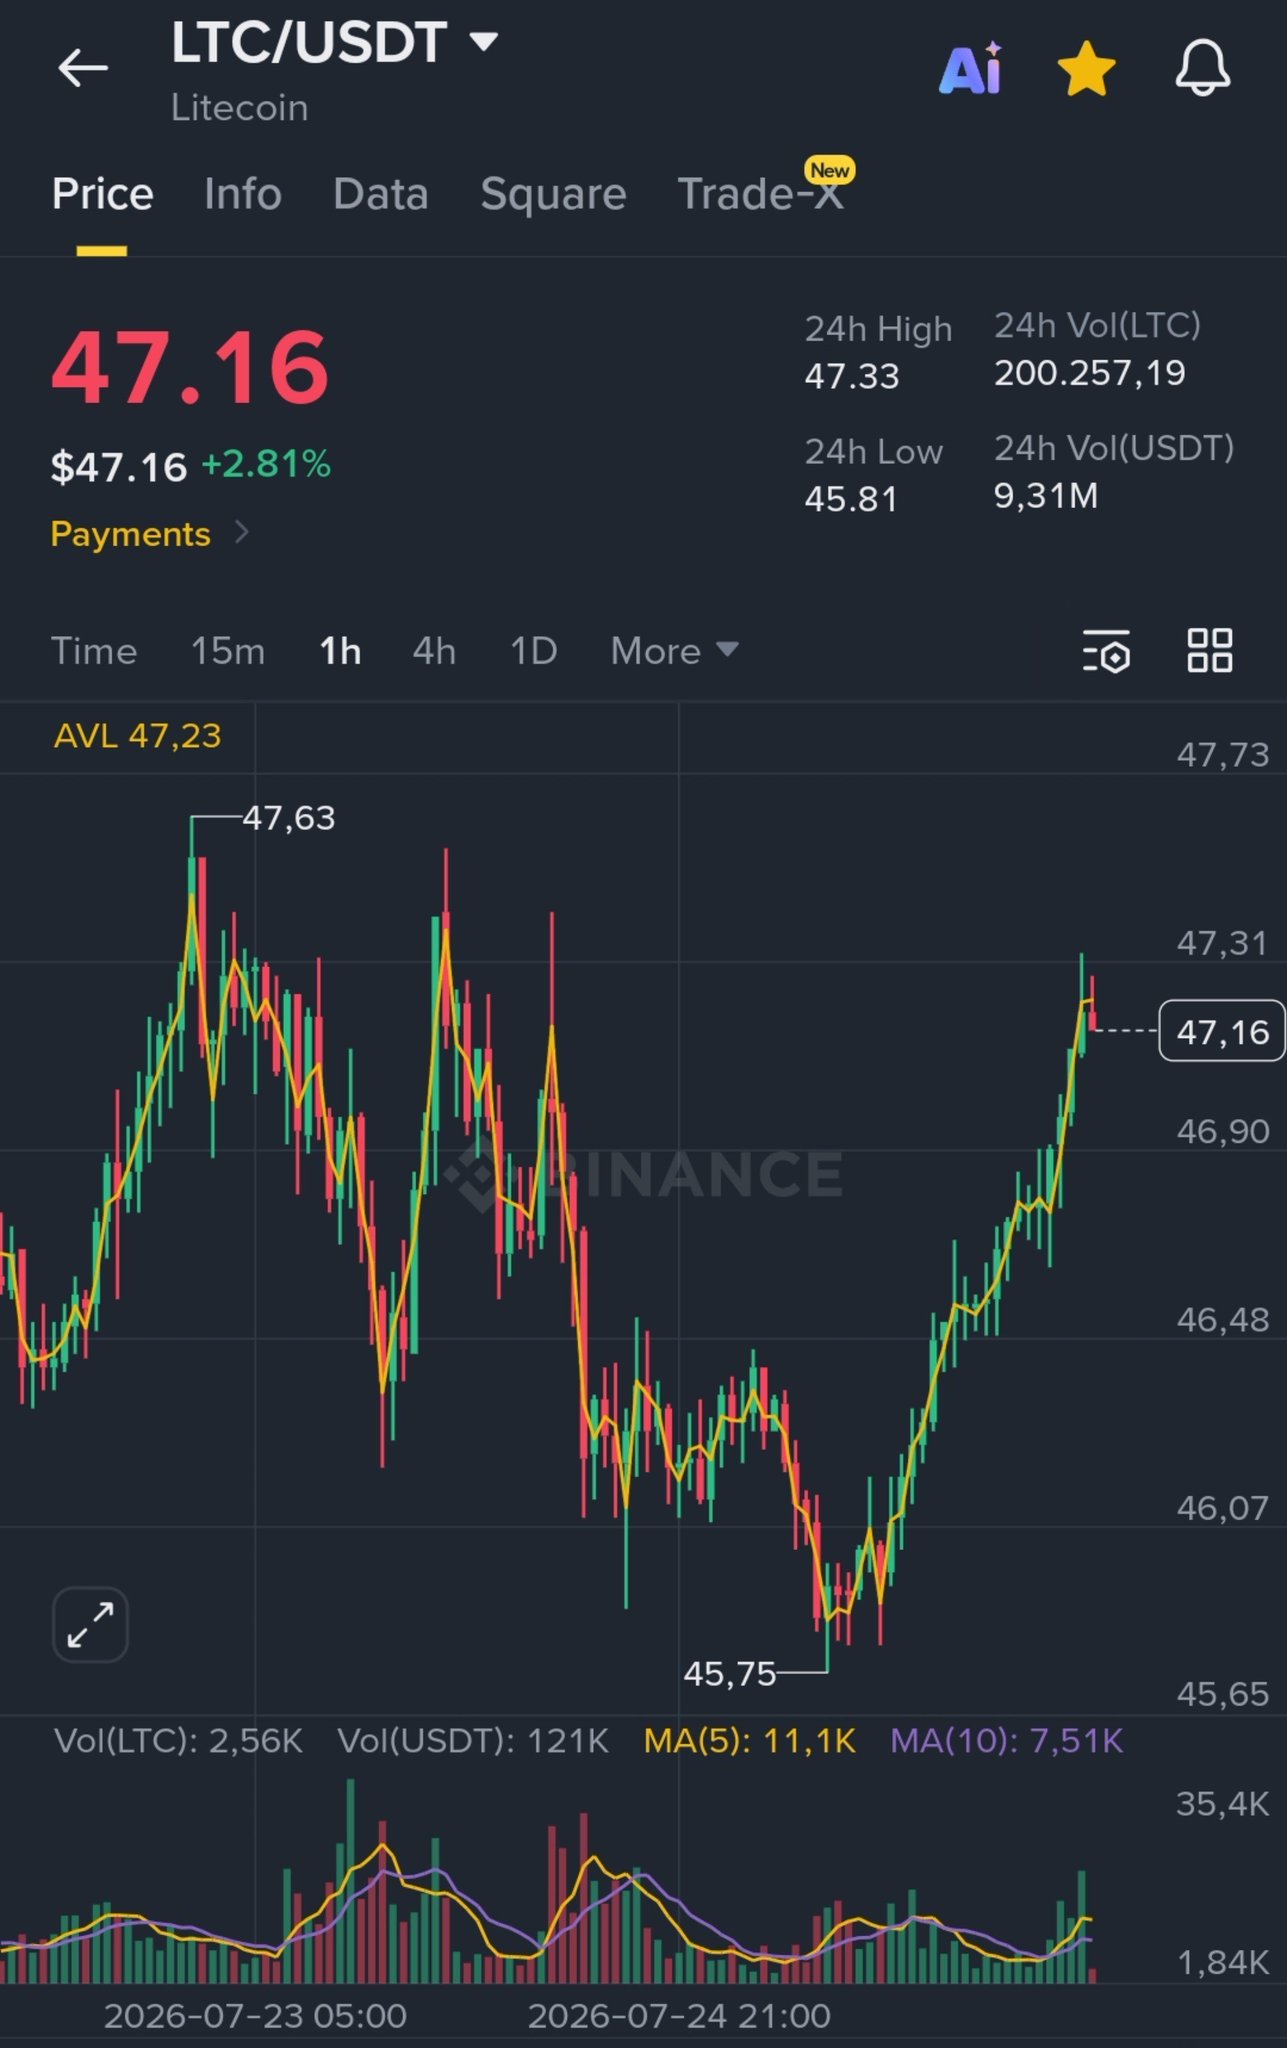Open the Trade-X tab
Image resolution: width=1287 pixels, height=2048 pixels.
click(762, 192)
